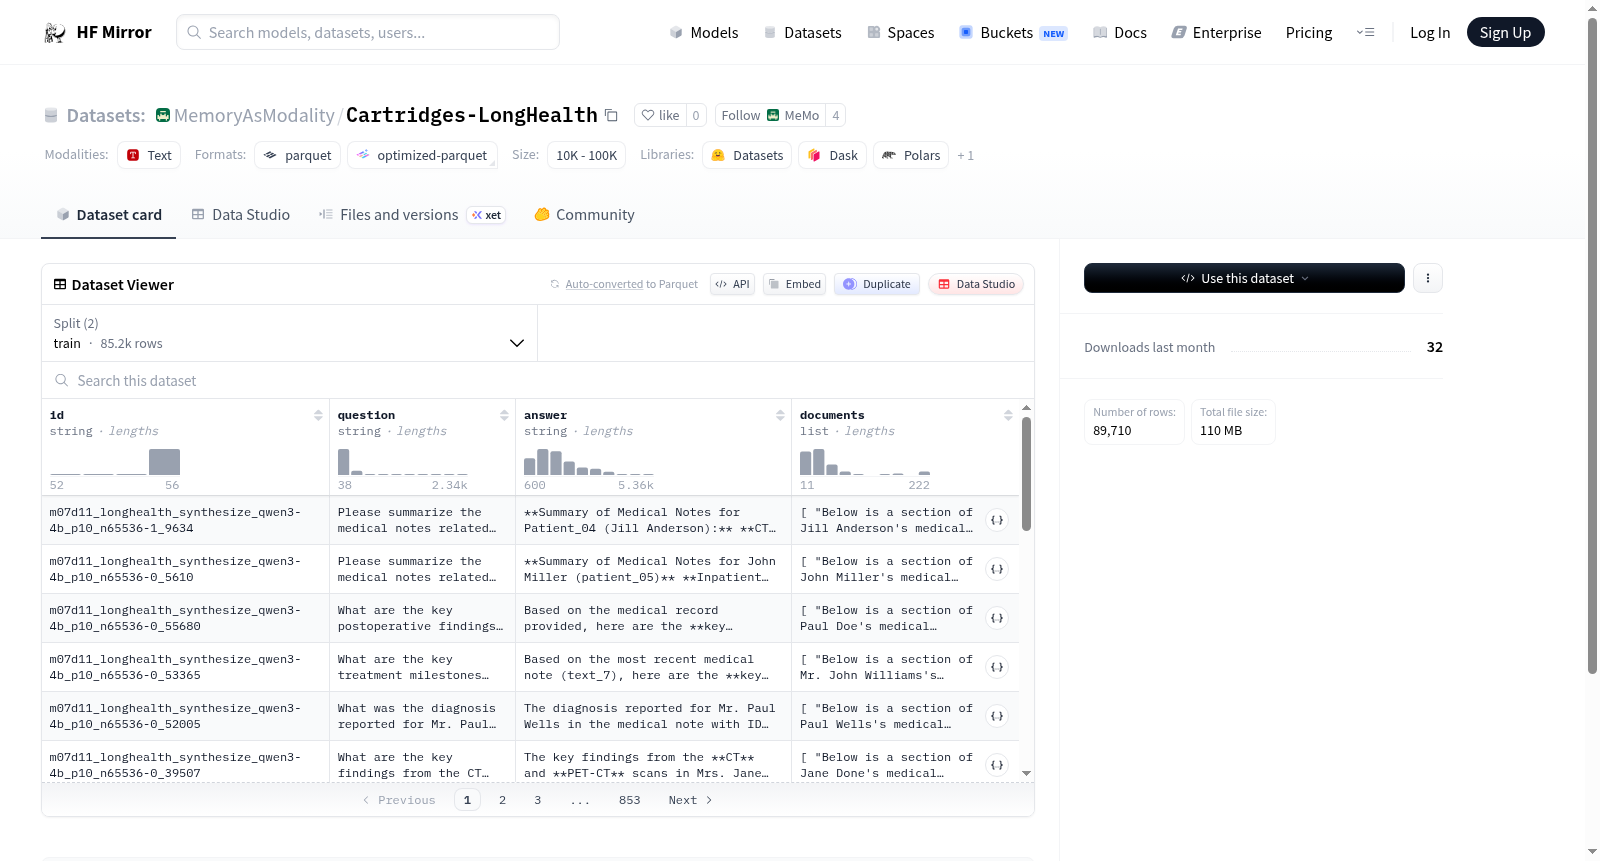Open the MeMo organization avatar icon
This screenshot has height=861, width=1600.
coord(773,115)
